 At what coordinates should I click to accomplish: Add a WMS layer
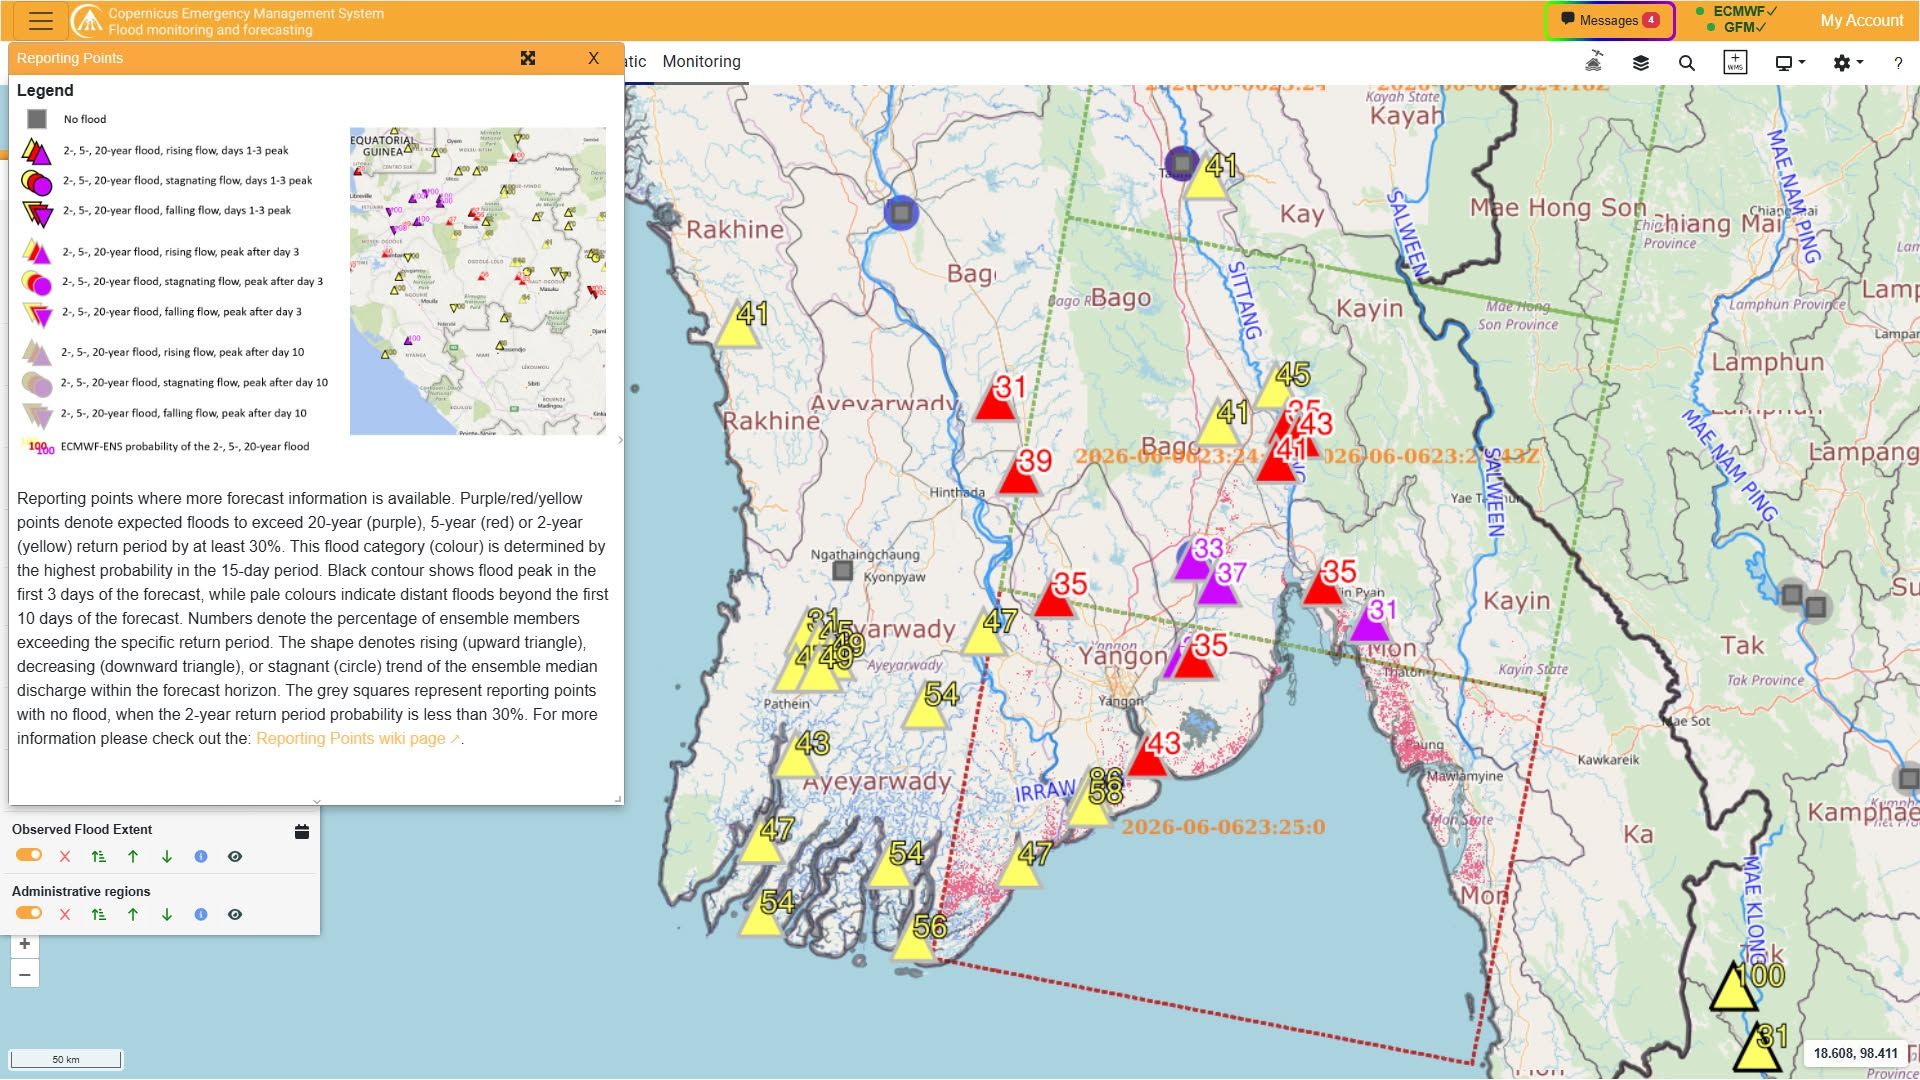tap(1735, 62)
